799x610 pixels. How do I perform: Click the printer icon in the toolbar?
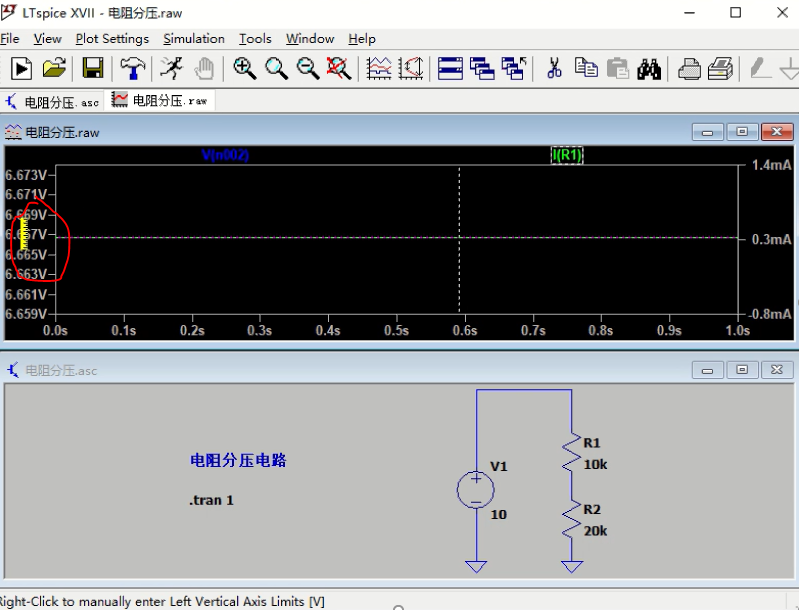click(x=689, y=68)
